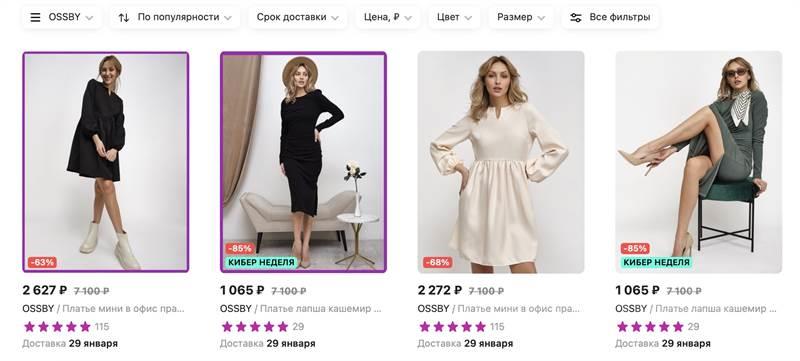The image size is (800, 361).
Task: Click the -63% discount badge
Action: pyautogui.click(x=42, y=263)
